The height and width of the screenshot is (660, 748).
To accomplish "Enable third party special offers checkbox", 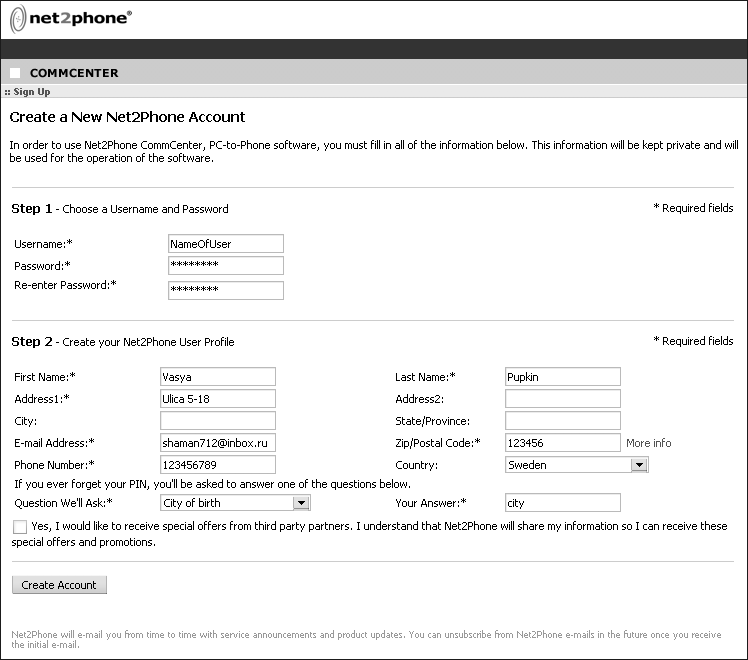I will (20, 527).
